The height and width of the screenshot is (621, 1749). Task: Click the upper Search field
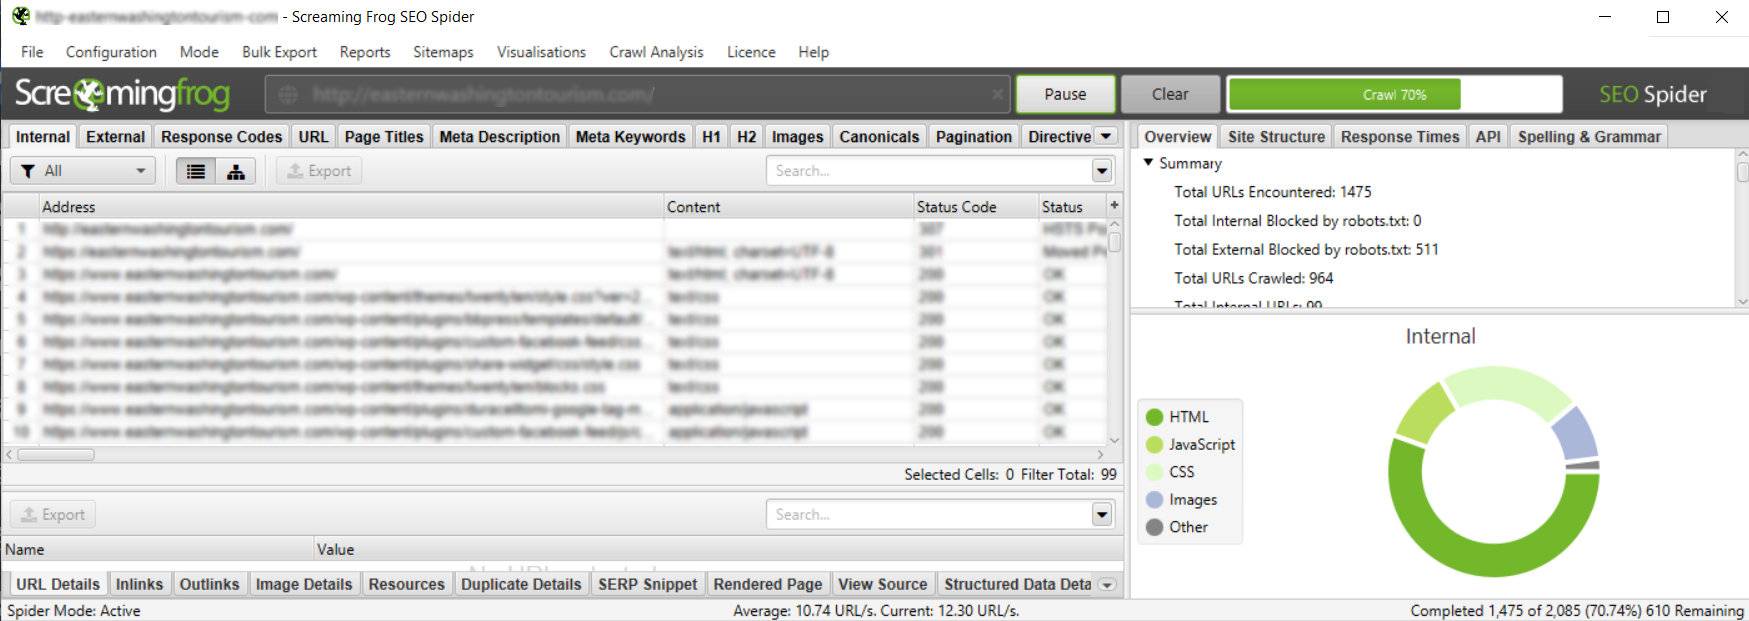tap(929, 171)
